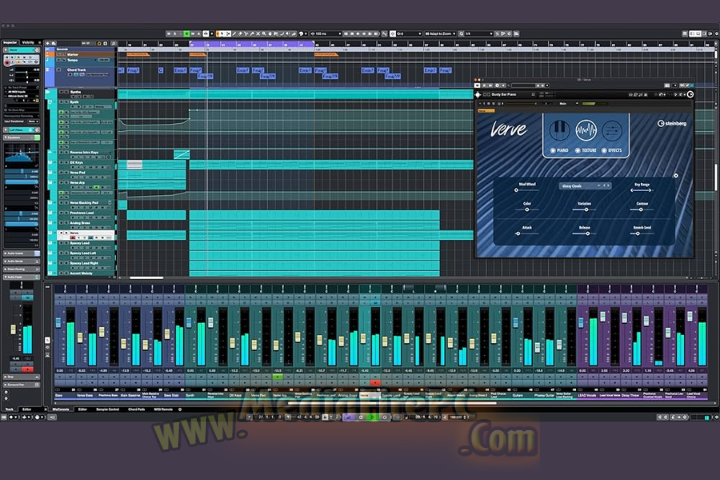
Task: Select the X-shaped Mute tool in toolbar
Action: click(x=258, y=34)
